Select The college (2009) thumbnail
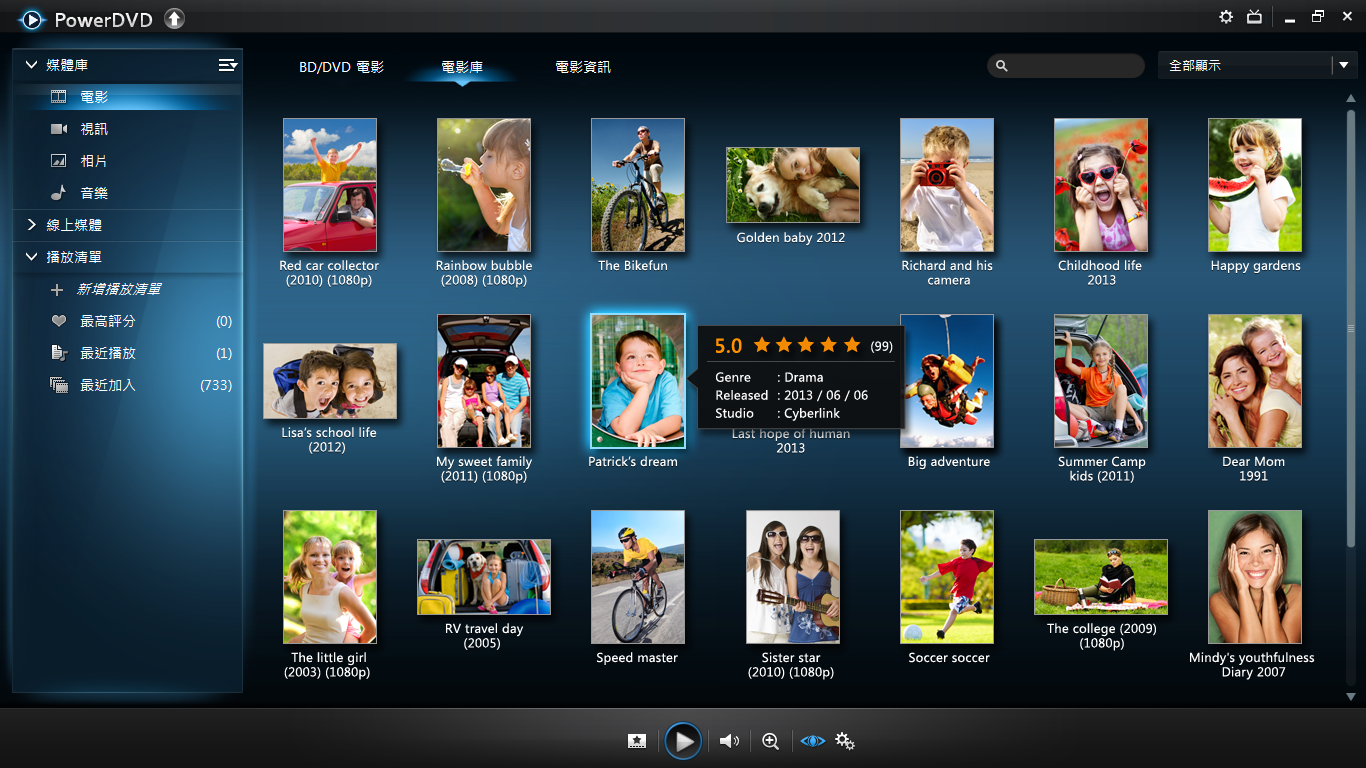Image resolution: width=1366 pixels, height=768 pixels. click(1101, 577)
